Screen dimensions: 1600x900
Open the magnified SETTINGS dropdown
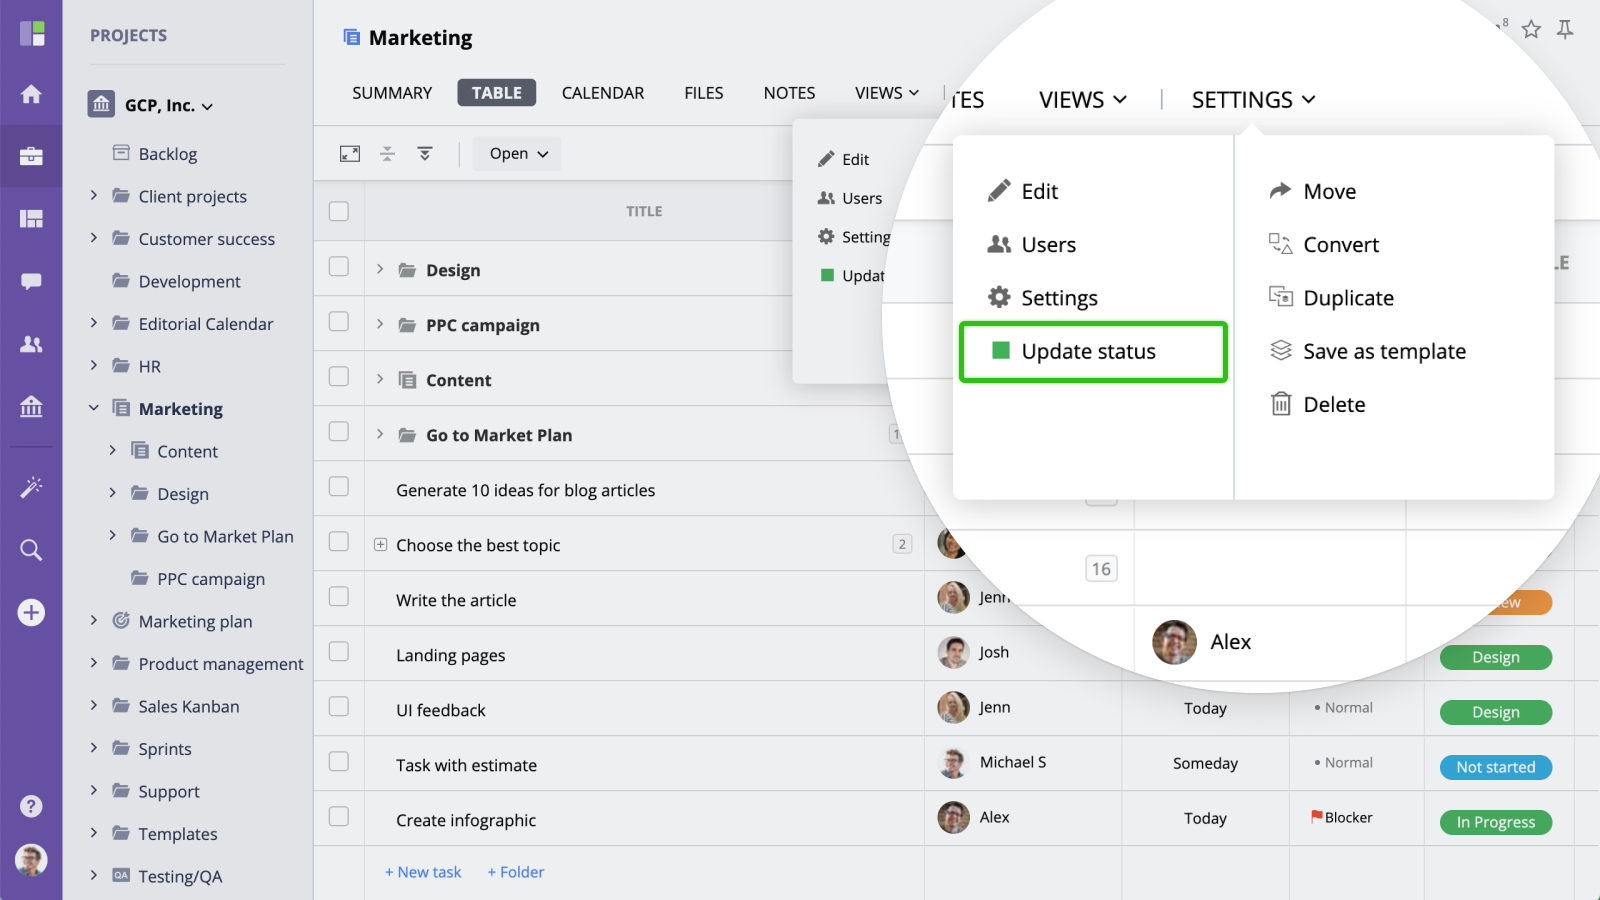(x=1253, y=100)
